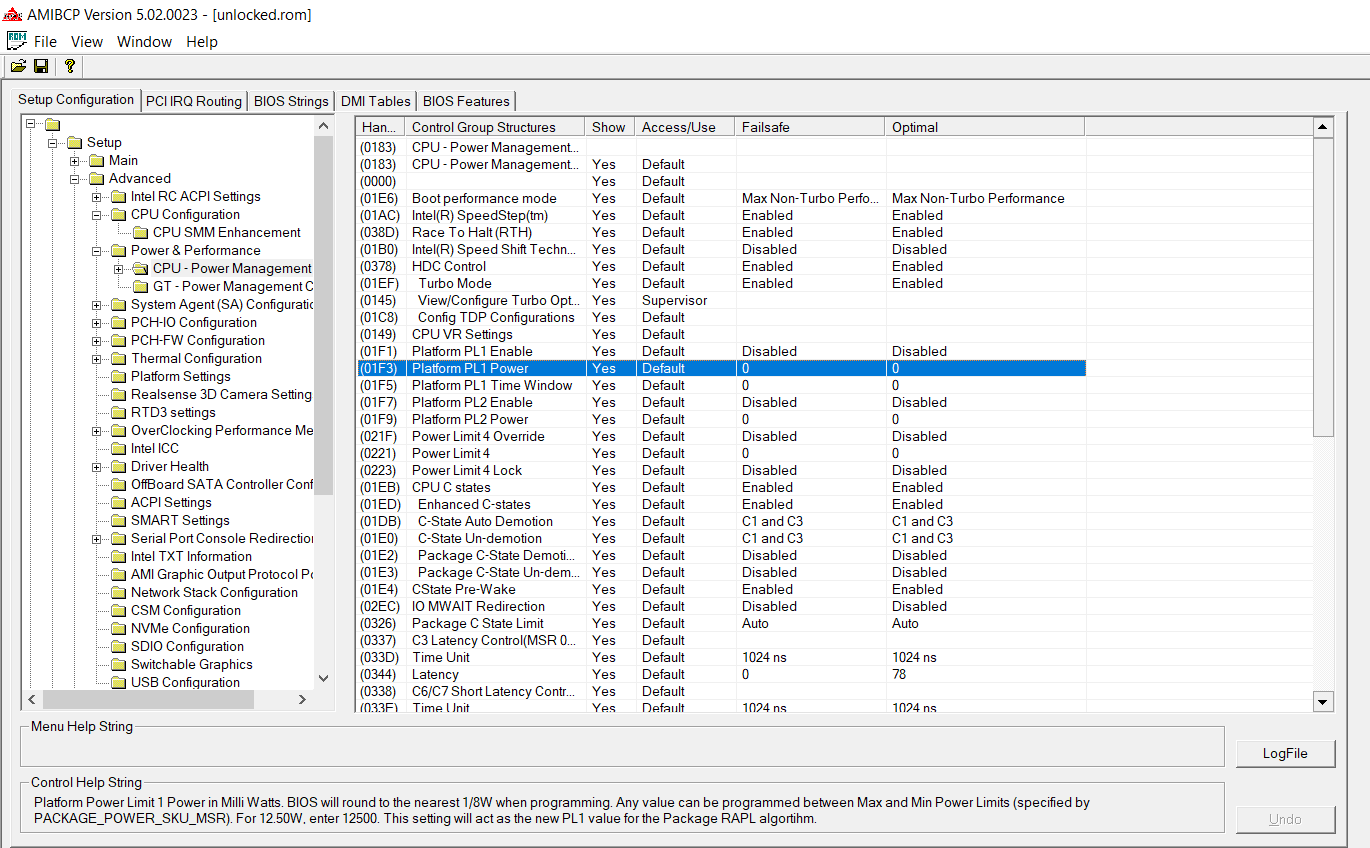Select the Package C State Limit row
The width and height of the screenshot is (1370, 848).
[721, 624]
